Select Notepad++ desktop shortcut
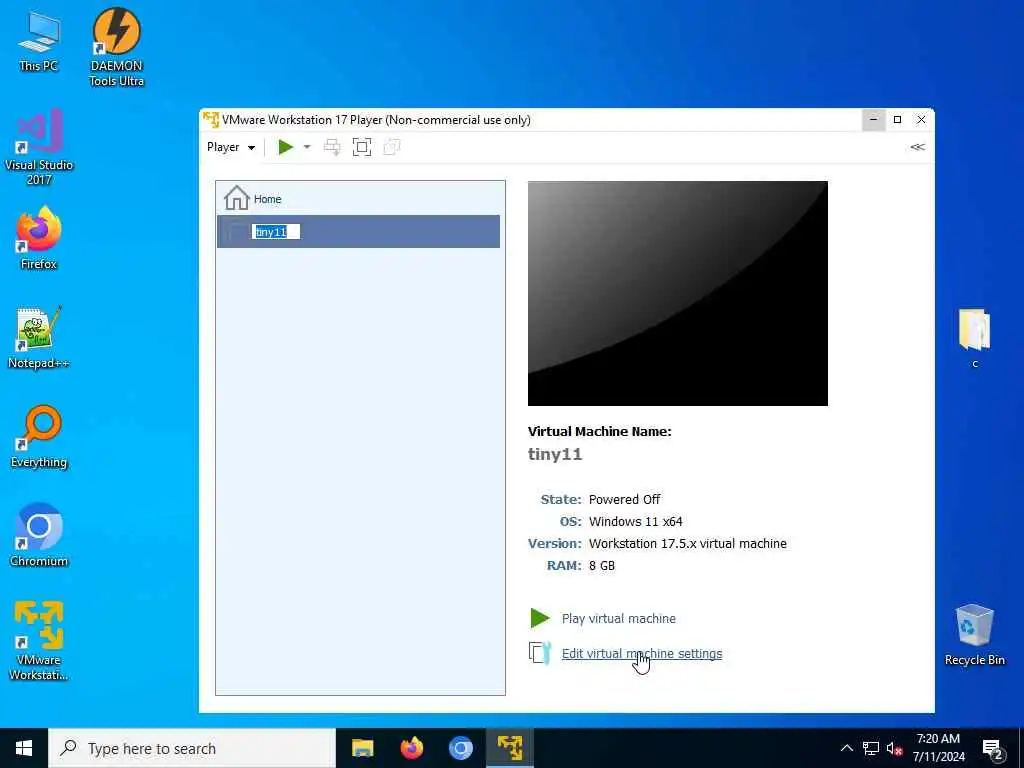 (x=39, y=338)
